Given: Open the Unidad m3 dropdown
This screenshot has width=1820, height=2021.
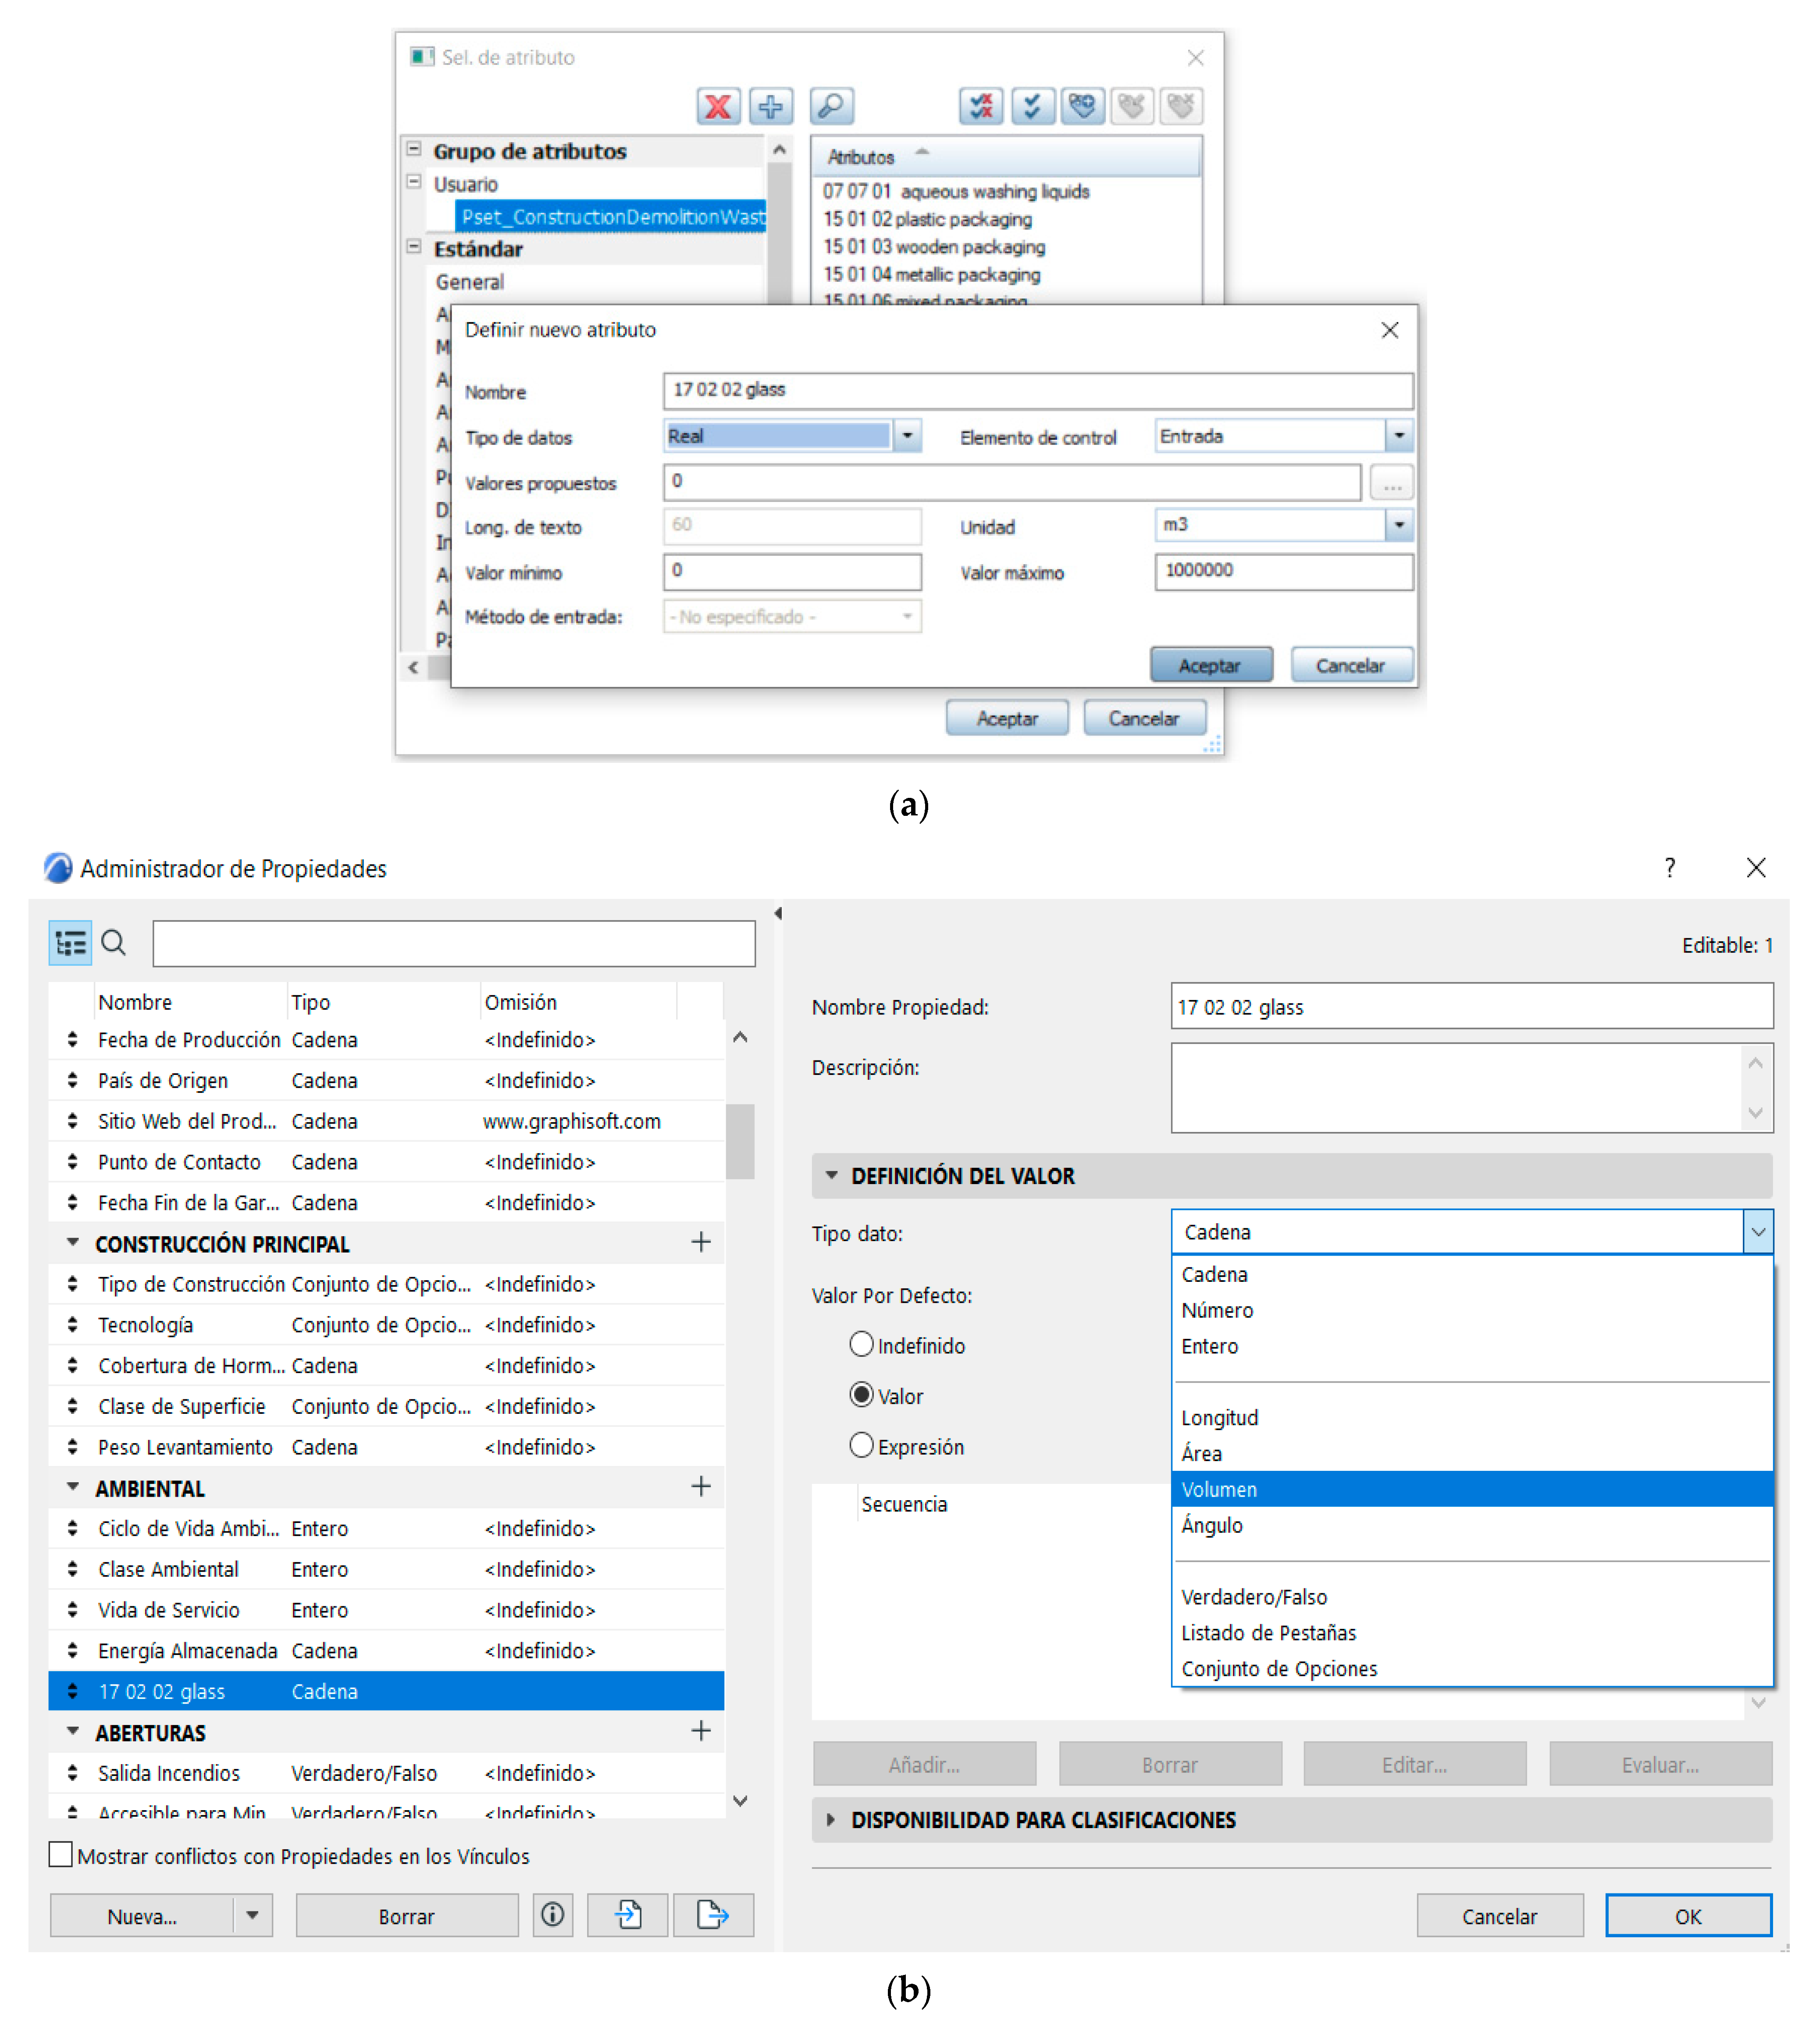Looking at the screenshot, I should [1398, 524].
